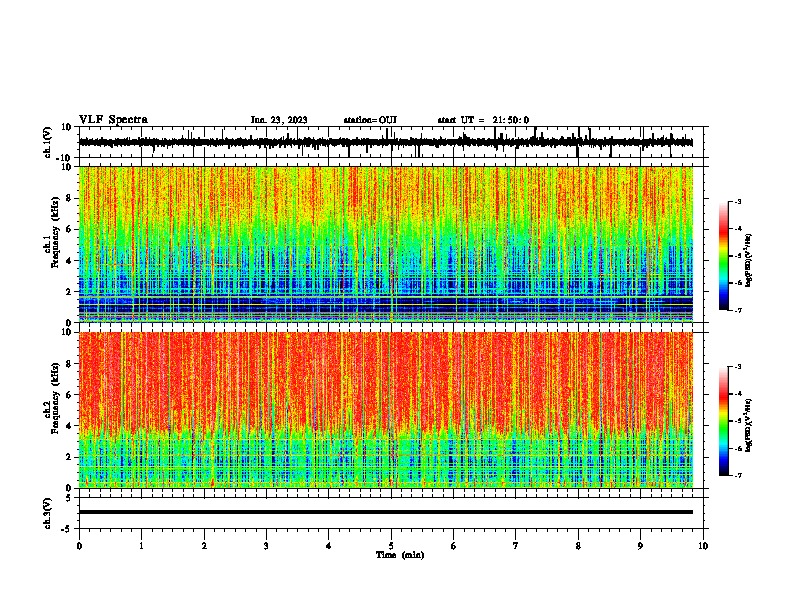Viewport: 792px width, 612px height.
Task: Click the ch.2 Frequency (kHz) axis label
Action: coord(52,398)
